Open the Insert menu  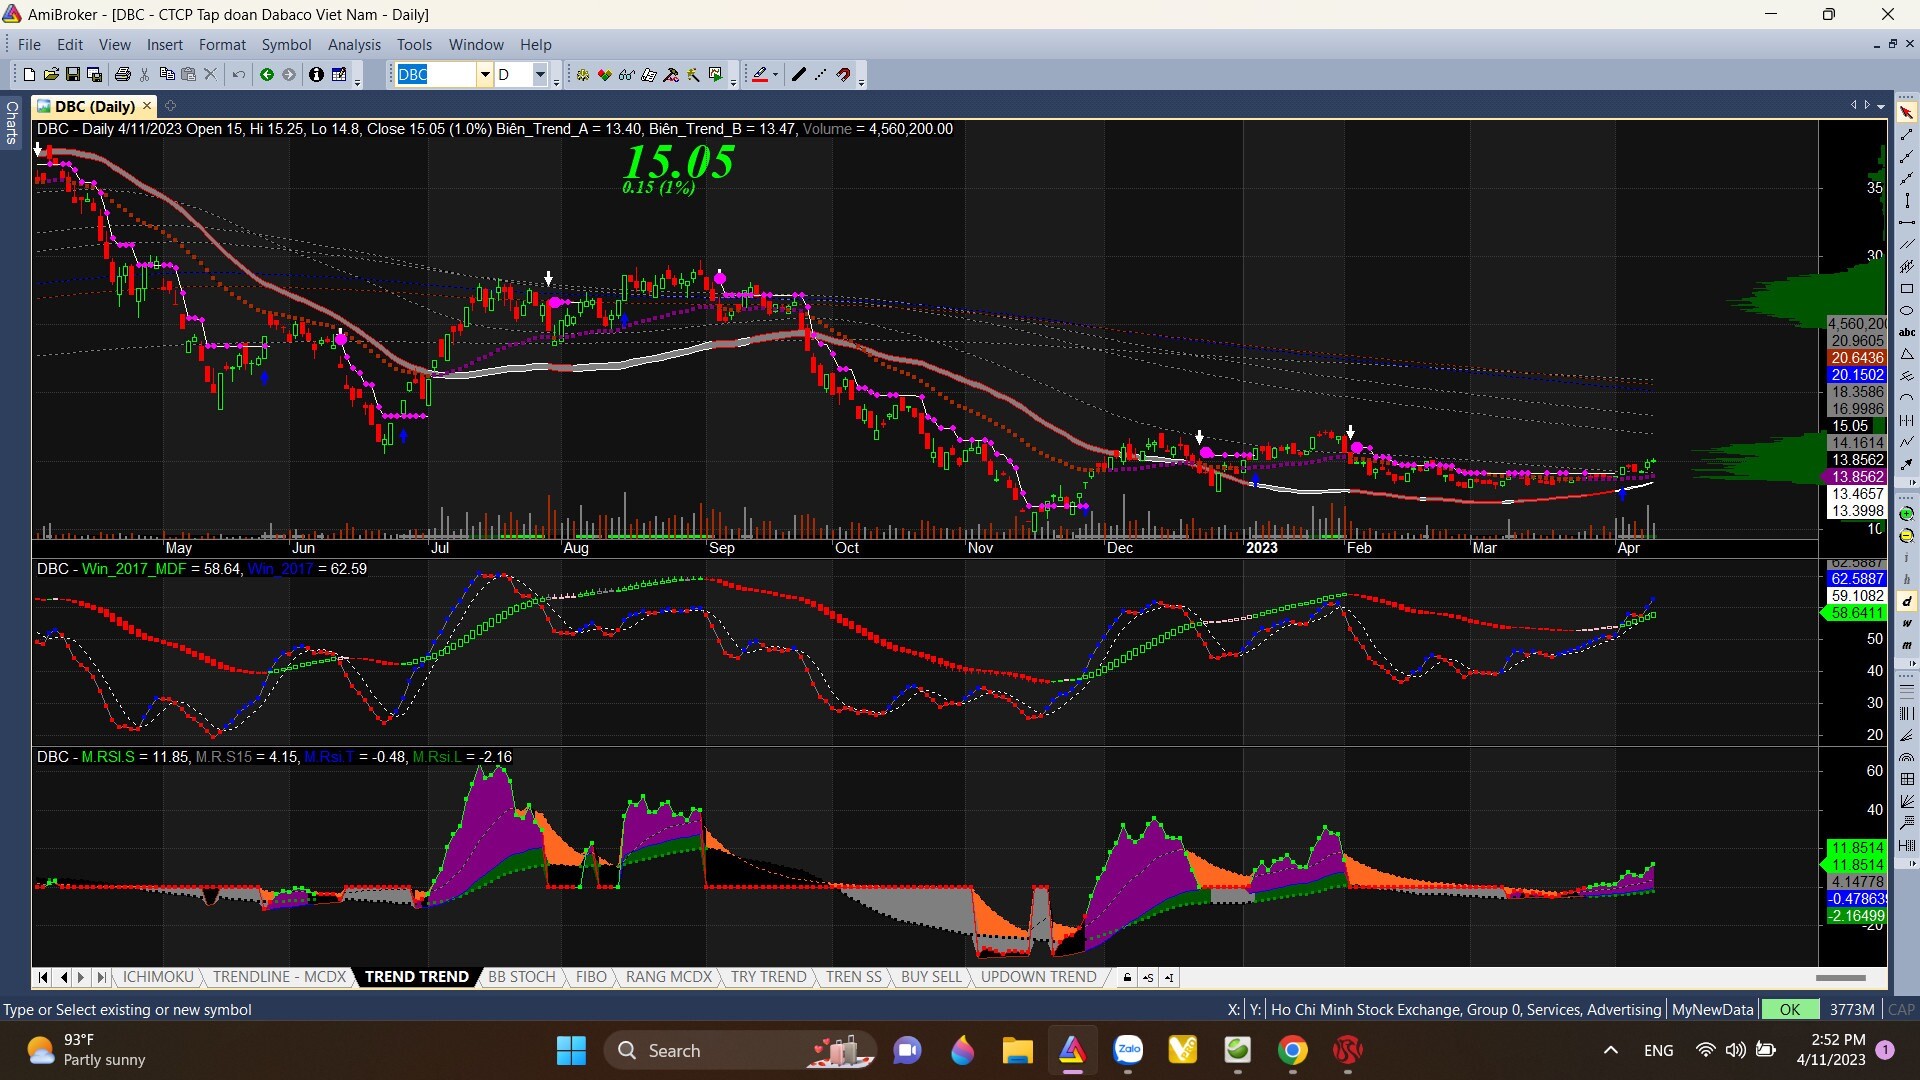coord(164,45)
